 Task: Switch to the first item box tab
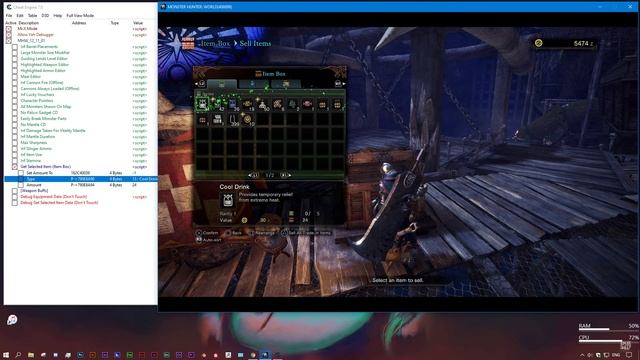222,84
